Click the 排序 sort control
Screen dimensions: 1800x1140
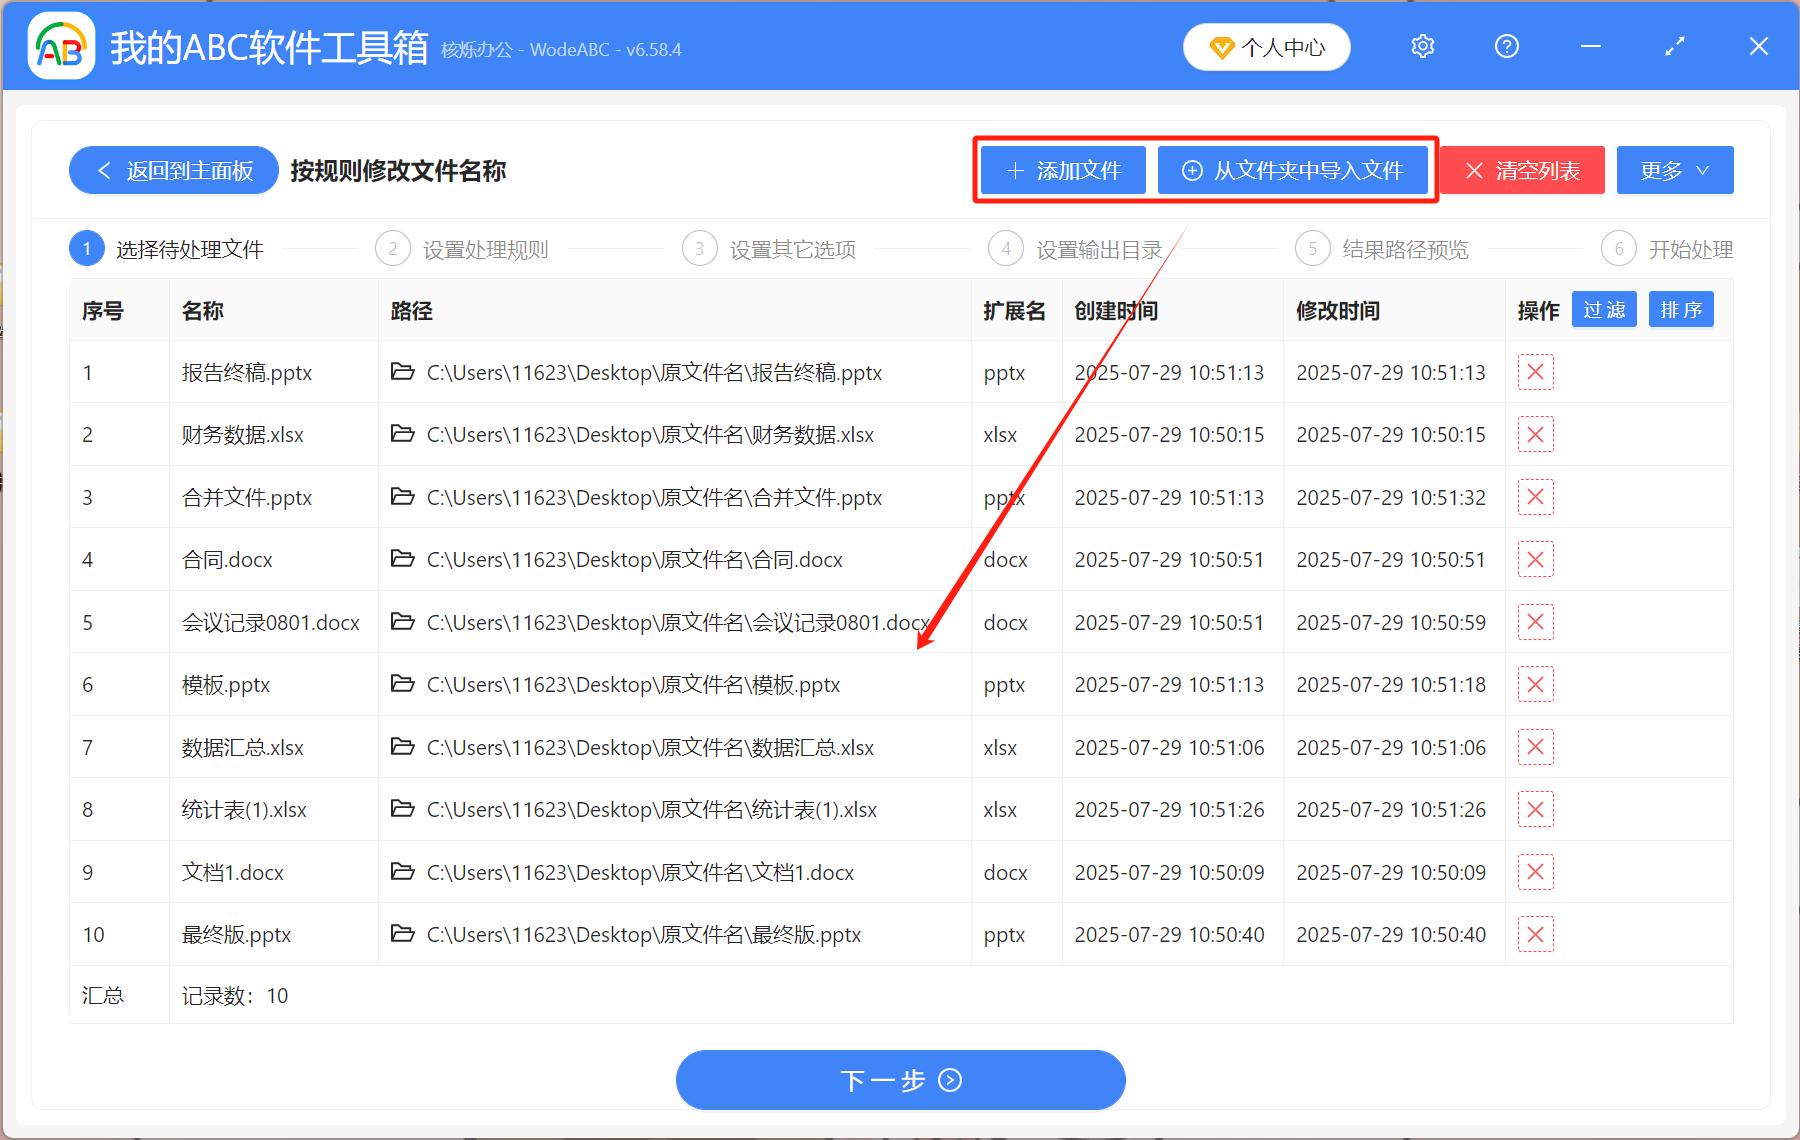coord(1681,309)
